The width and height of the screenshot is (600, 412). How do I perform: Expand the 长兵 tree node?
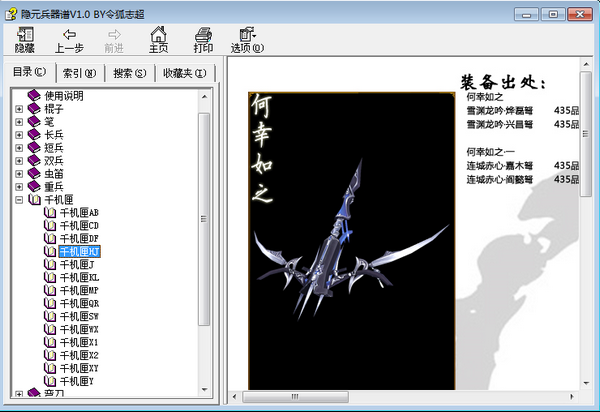[19, 135]
